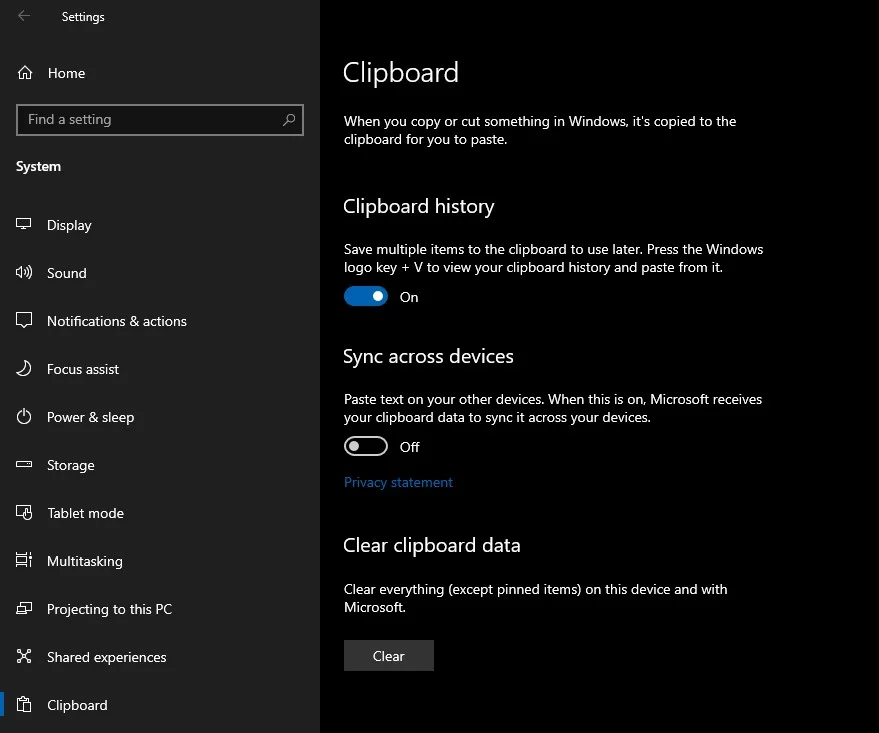Click the Clipboard sidebar icon

coord(24,704)
